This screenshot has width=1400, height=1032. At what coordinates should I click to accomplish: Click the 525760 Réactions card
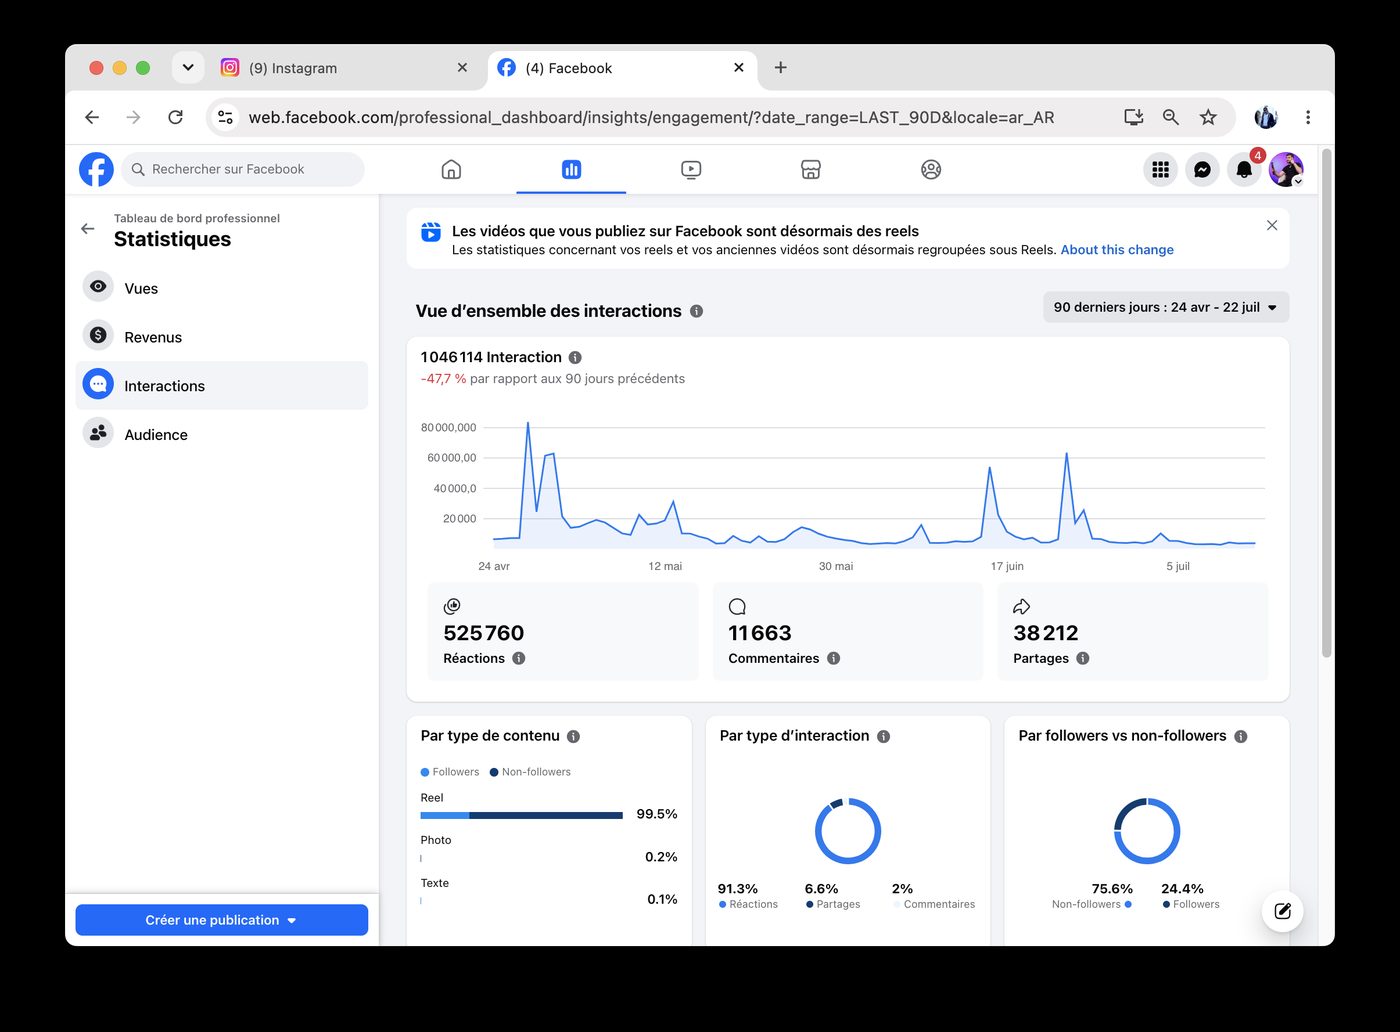click(x=563, y=632)
